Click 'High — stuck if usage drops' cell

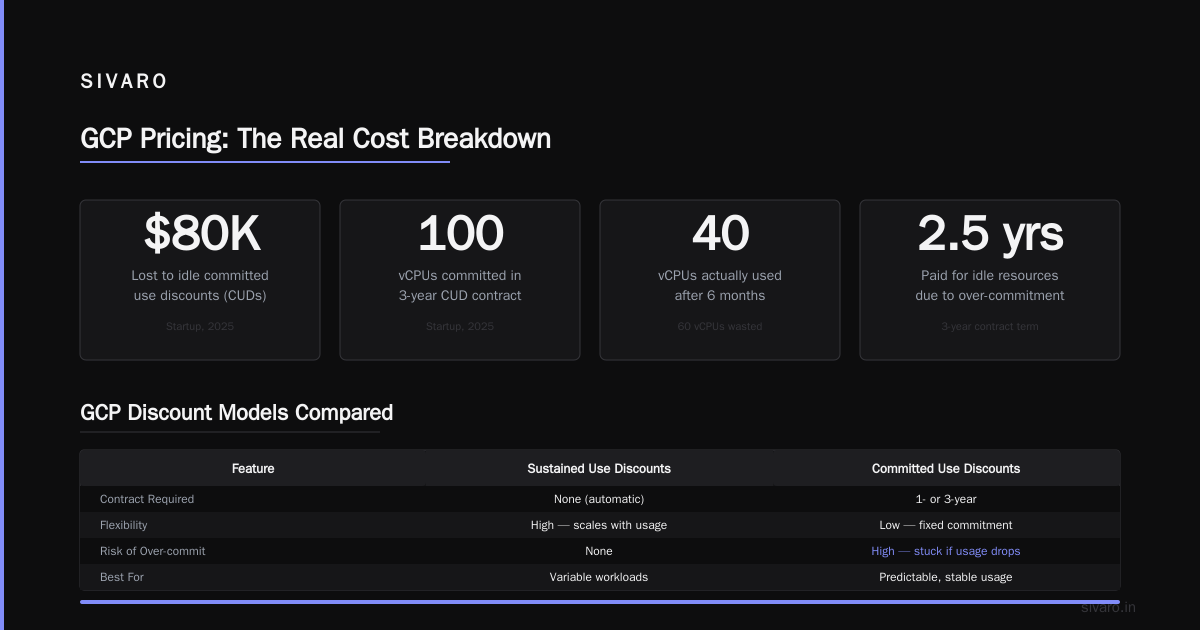pos(946,551)
